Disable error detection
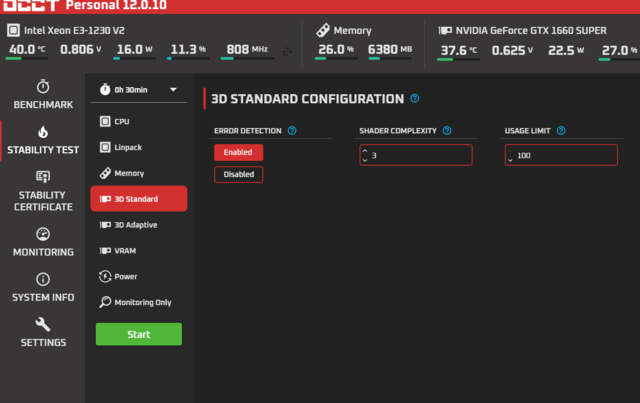Screen dimensions: 640x403 click(x=238, y=174)
